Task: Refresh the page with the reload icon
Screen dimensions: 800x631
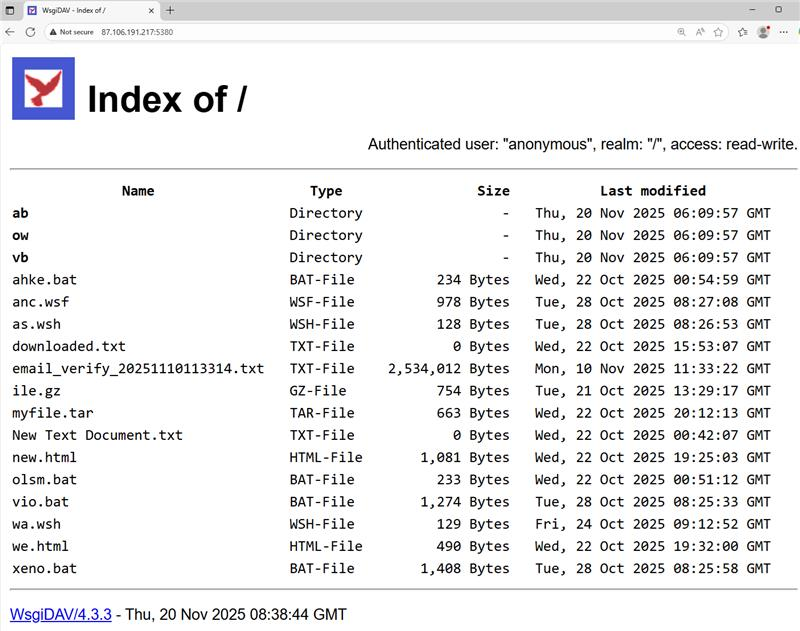Action: (30, 32)
